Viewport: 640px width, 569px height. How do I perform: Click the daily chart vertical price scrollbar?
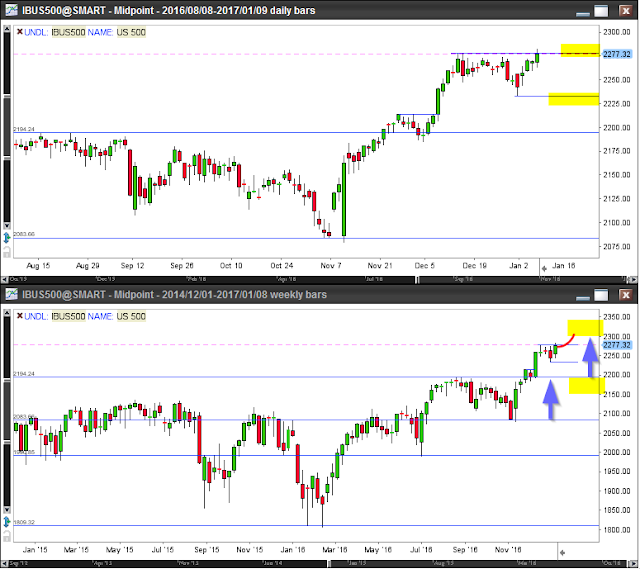click(x=7, y=127)
